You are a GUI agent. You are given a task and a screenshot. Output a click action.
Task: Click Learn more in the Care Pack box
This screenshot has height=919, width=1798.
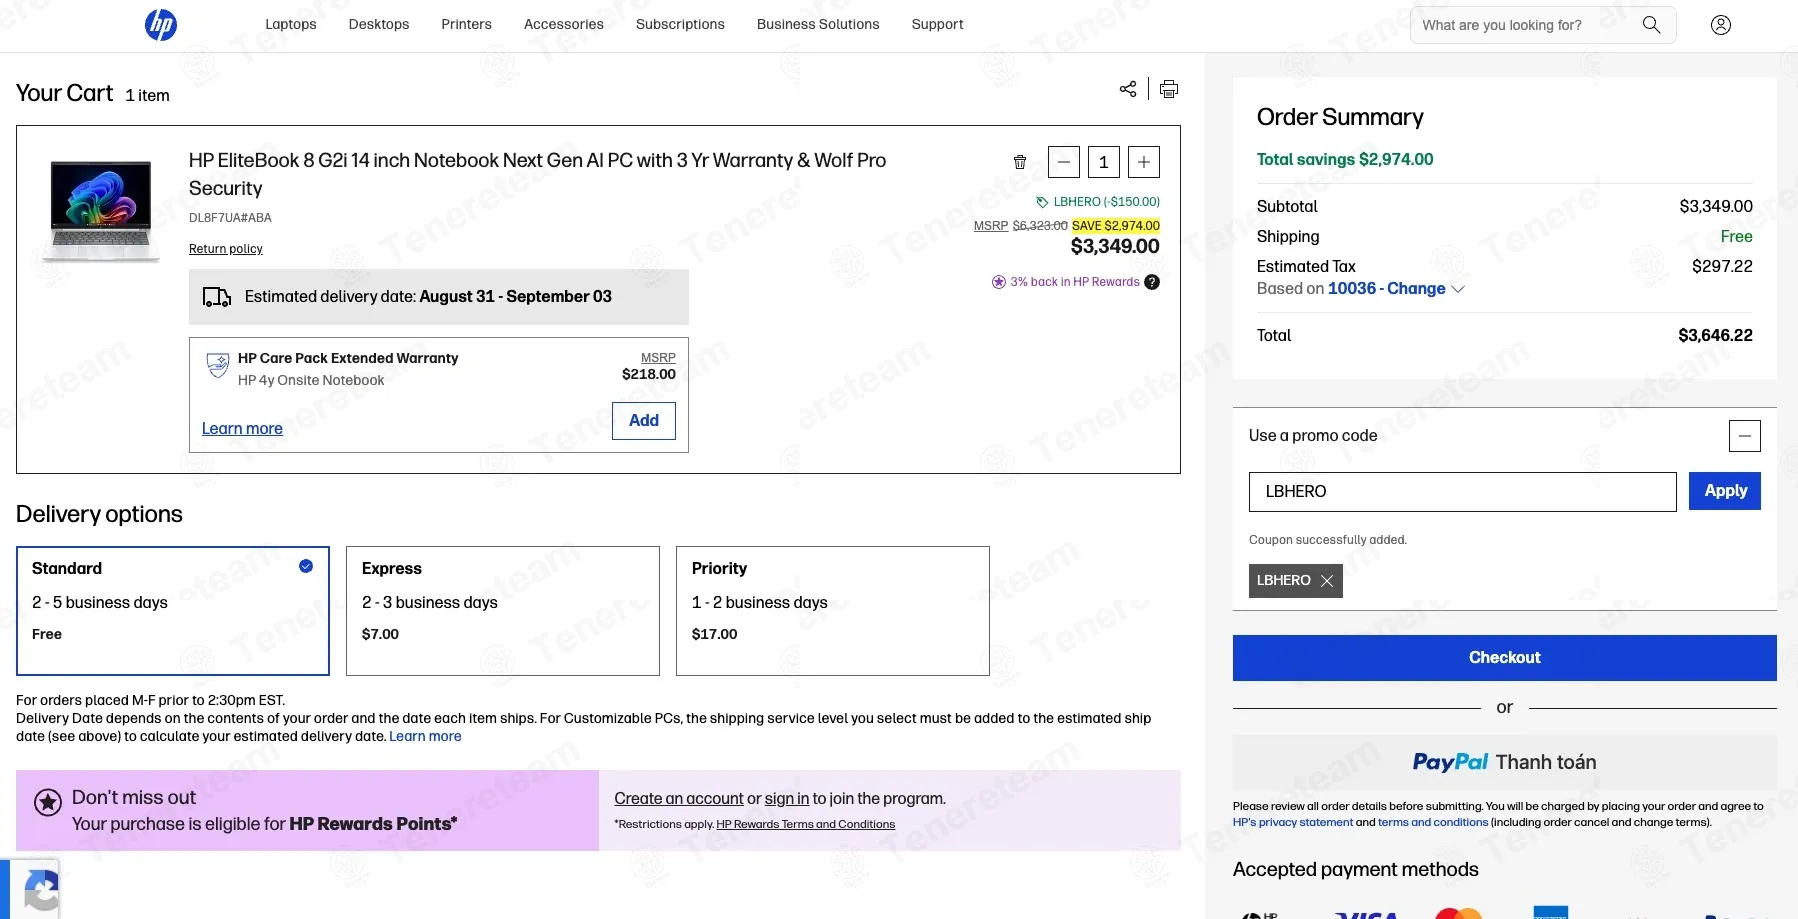click(x=242, y=429)
